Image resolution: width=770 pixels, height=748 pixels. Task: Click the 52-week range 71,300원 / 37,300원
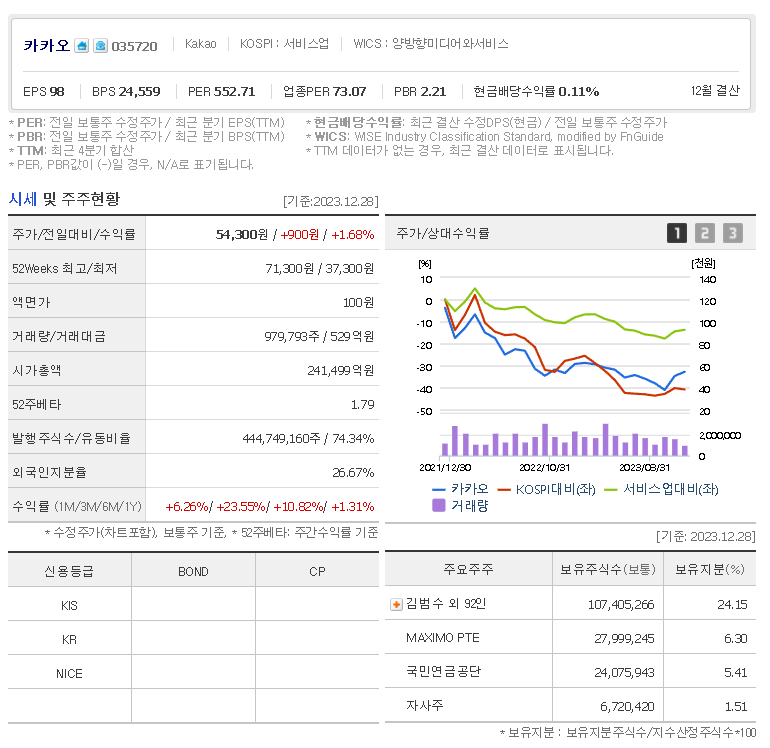click(319, 269)
